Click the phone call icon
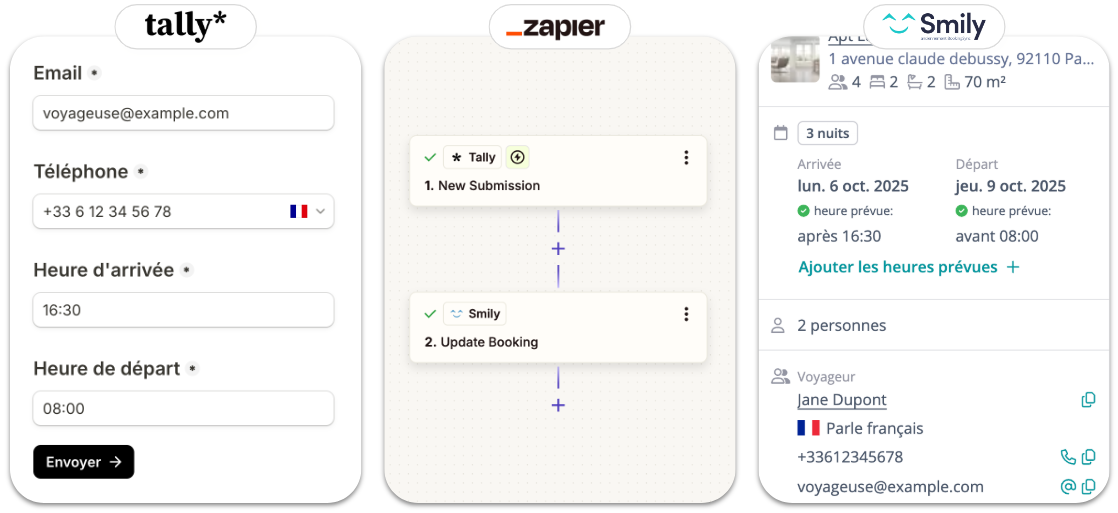The image size is (1118, 513). (x=1068, y=457)
